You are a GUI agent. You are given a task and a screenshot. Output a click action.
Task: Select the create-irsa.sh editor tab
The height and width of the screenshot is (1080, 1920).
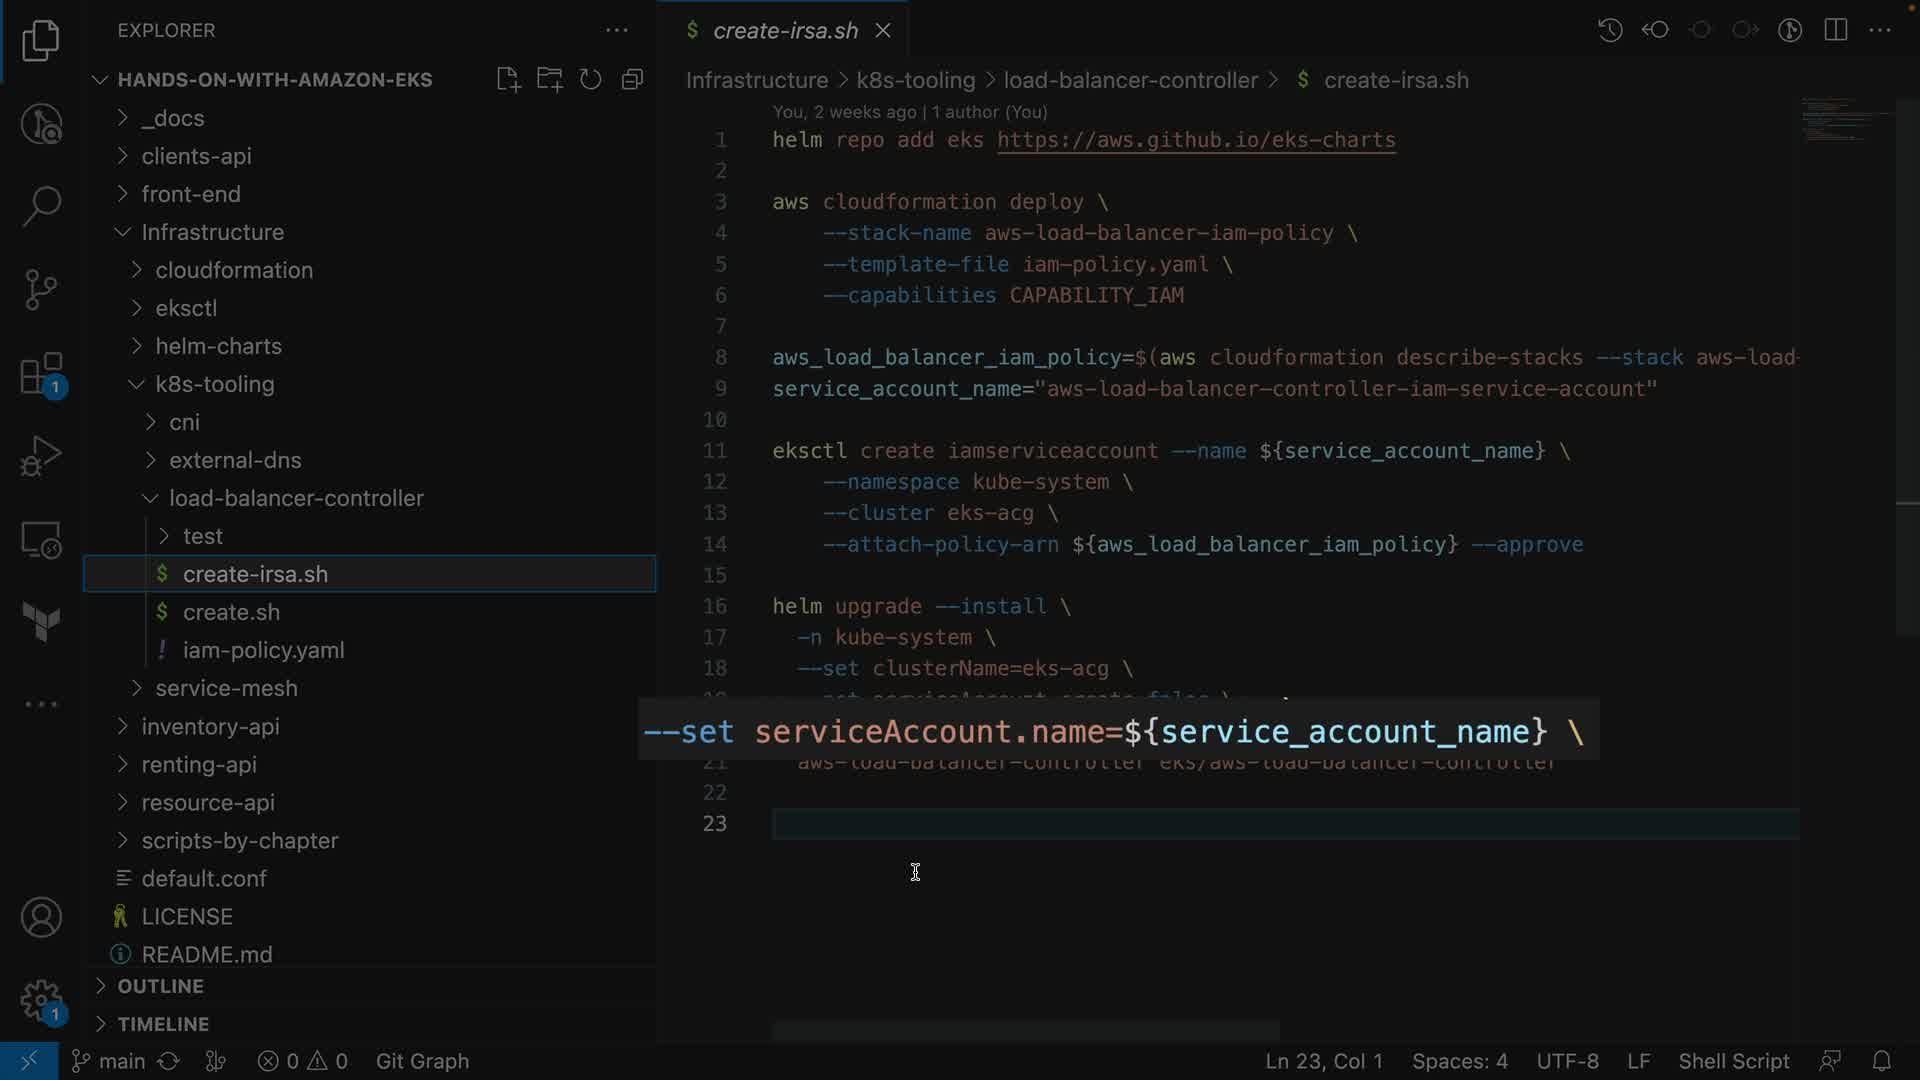click(784, 31)
